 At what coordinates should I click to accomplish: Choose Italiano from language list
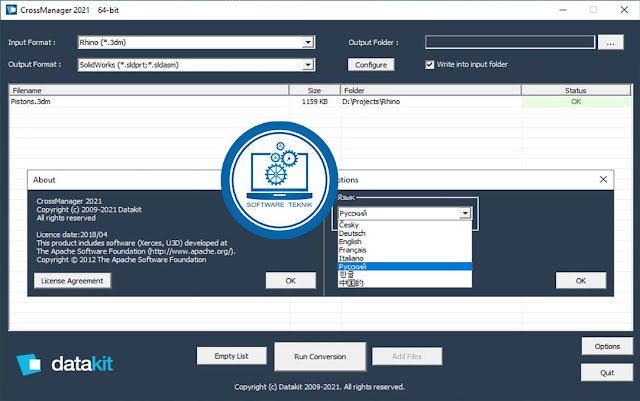[x=405, y=258]
